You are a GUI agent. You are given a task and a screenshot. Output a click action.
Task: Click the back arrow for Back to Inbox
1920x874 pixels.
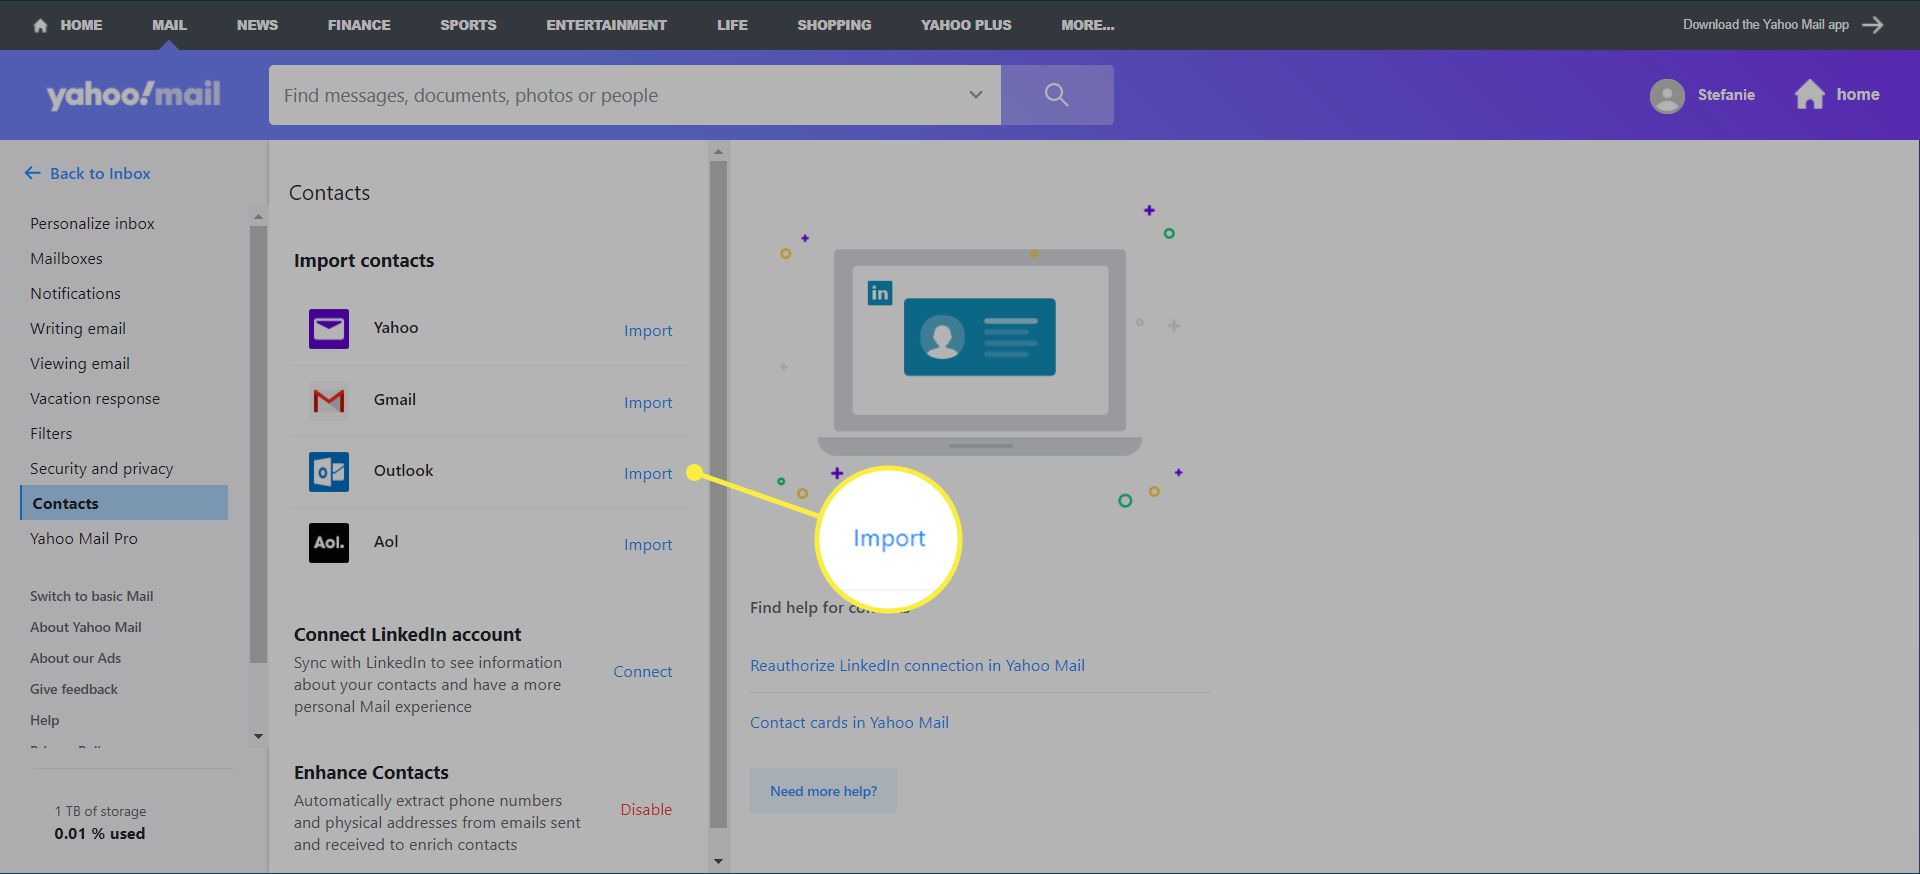pyautogui.click(x=32, y=173)
